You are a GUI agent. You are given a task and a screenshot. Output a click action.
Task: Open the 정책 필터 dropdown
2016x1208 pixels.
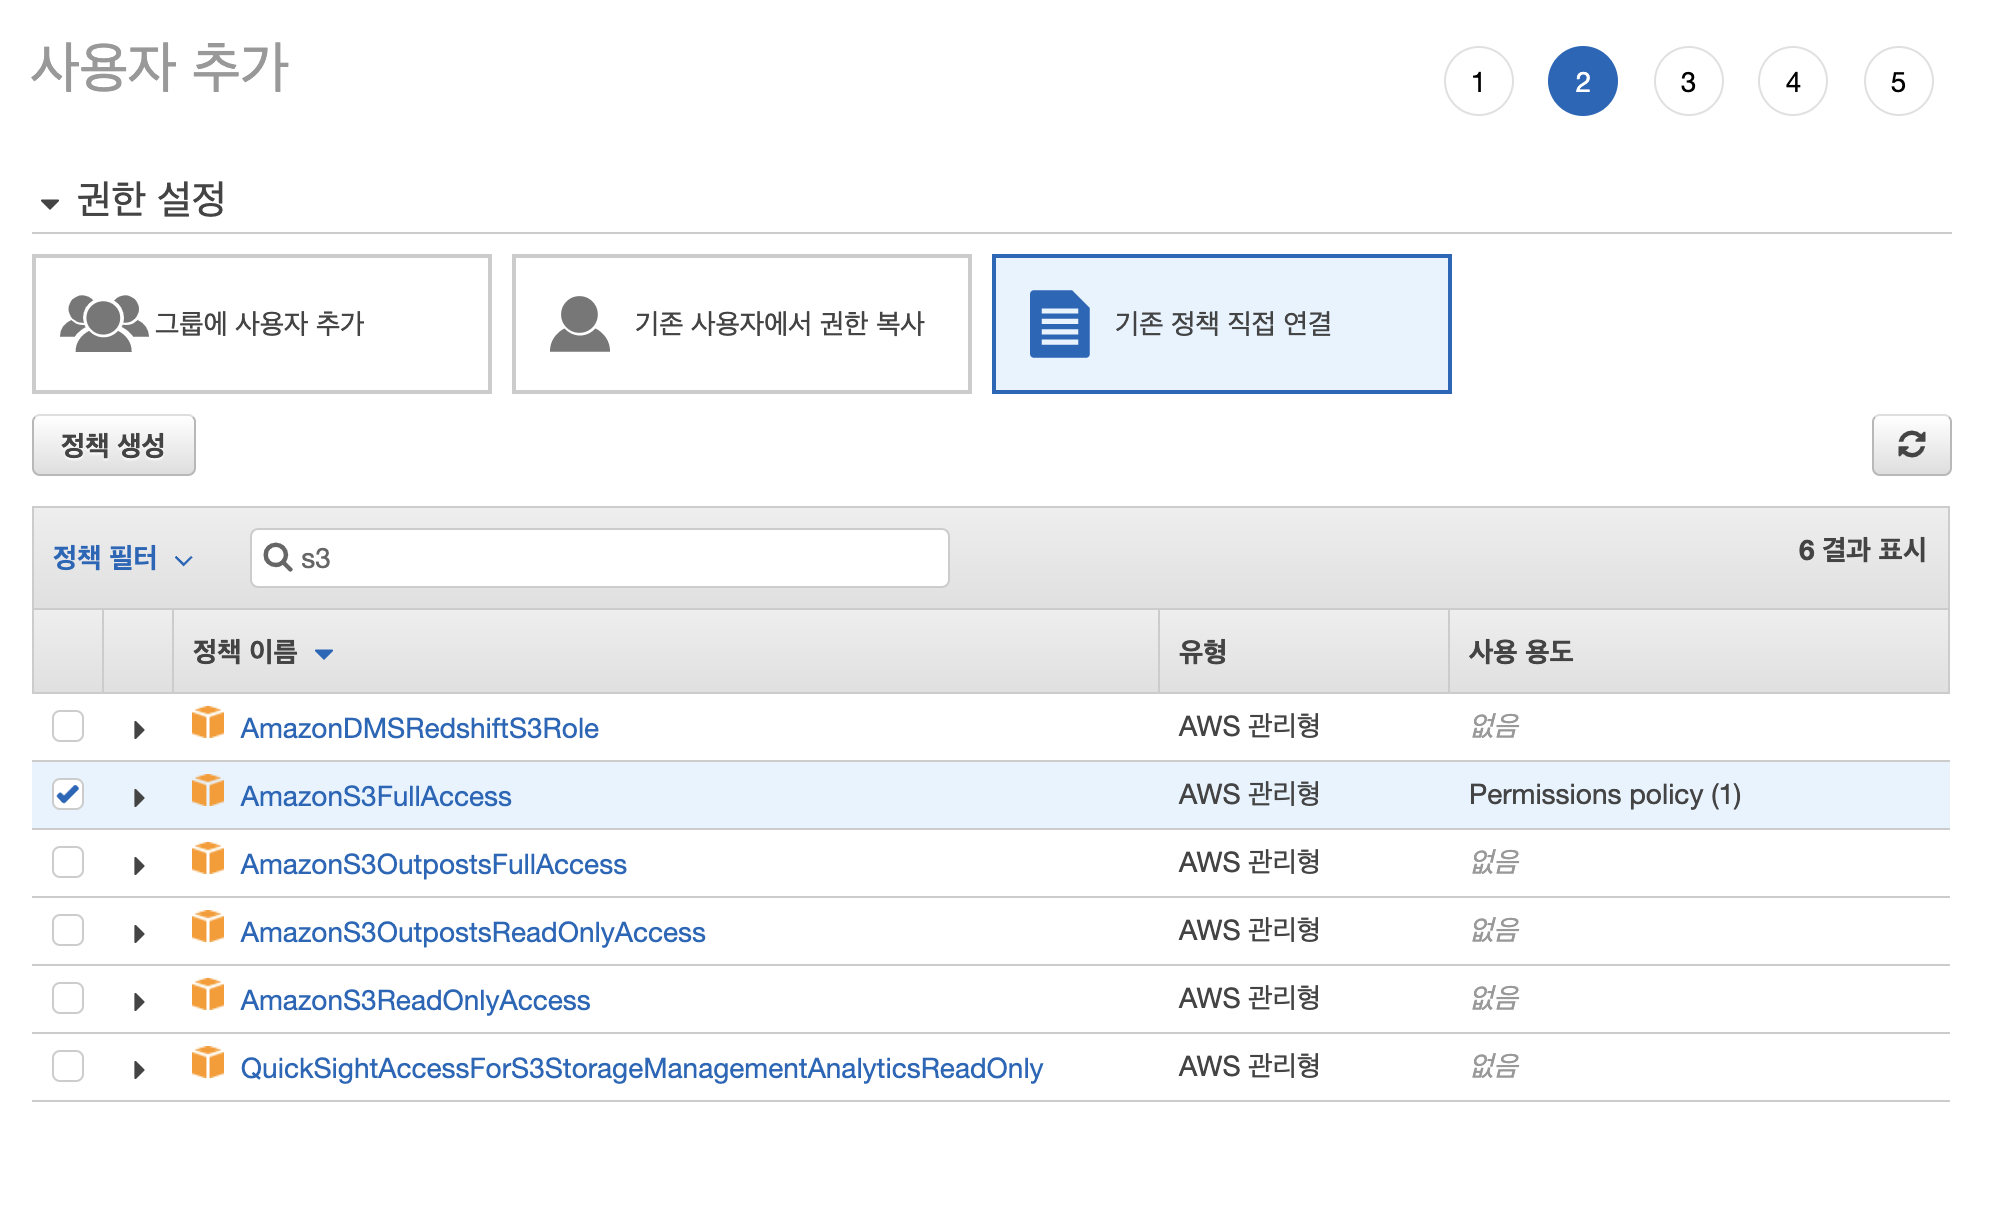tap(122, 558)
